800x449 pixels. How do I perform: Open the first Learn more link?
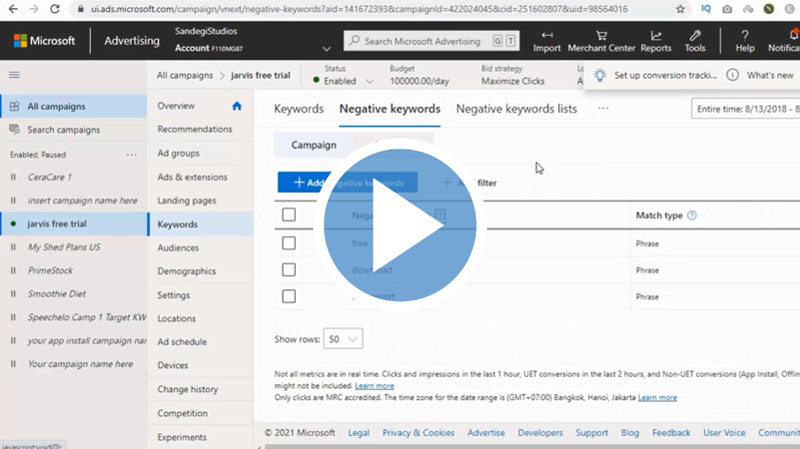click(374, 386)
